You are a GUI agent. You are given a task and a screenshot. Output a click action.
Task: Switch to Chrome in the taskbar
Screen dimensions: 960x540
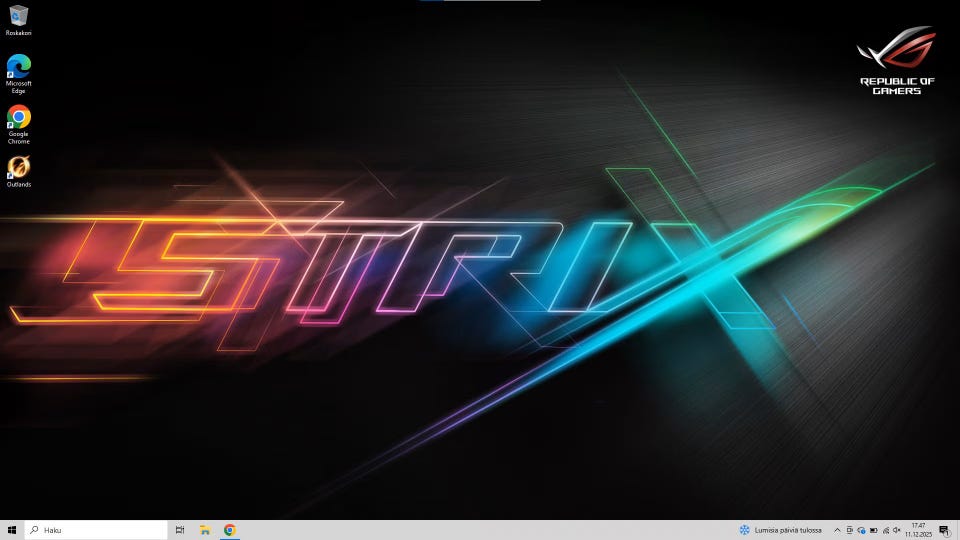(x=230, y=530)
